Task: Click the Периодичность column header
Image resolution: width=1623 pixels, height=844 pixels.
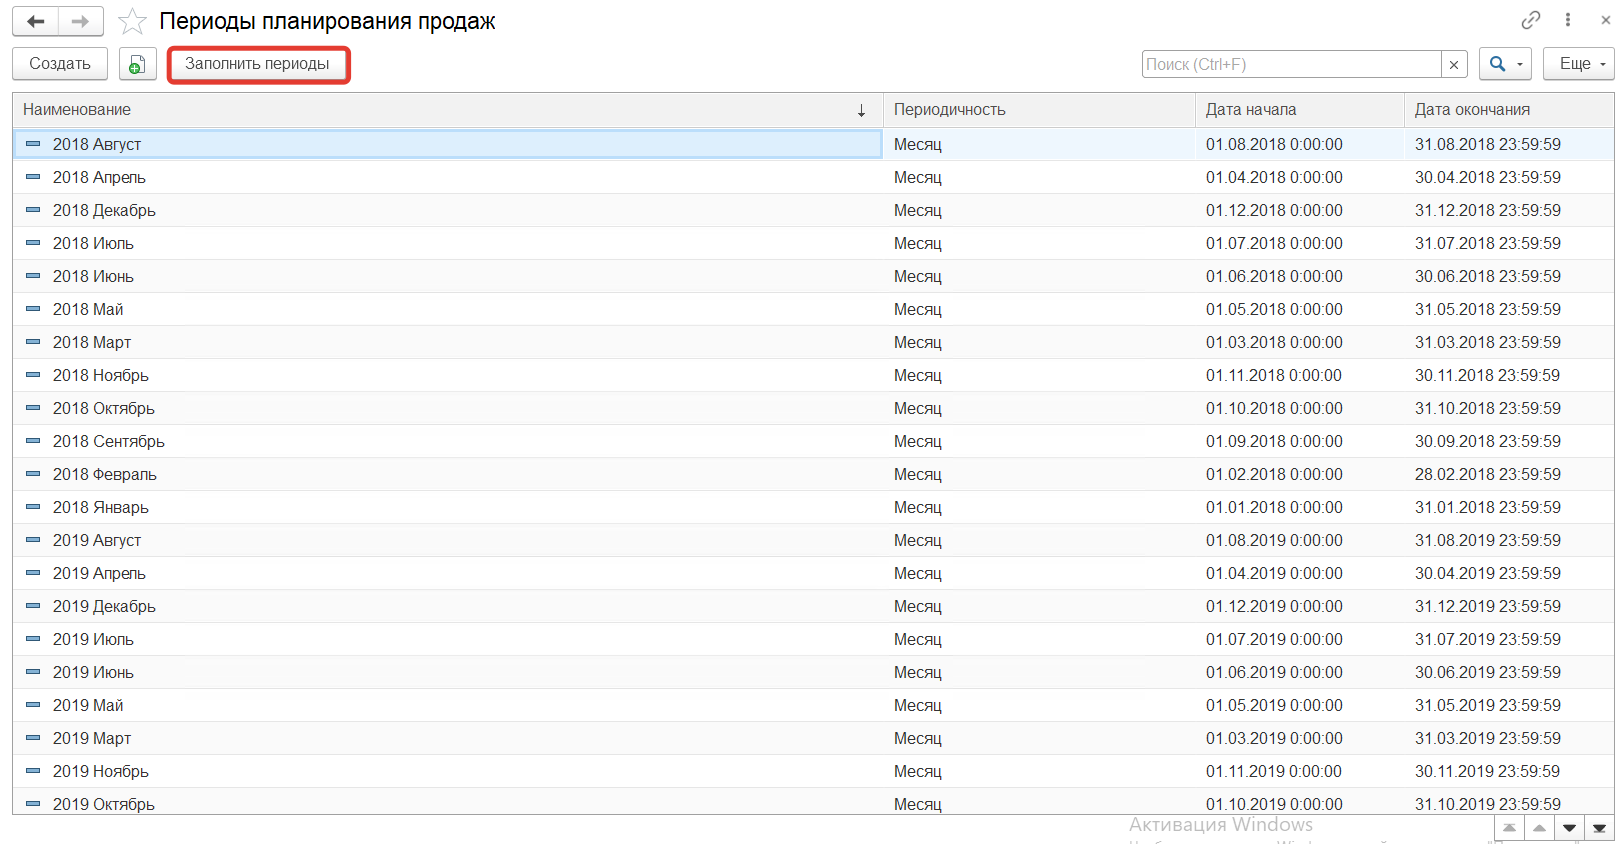Action: point(1038,110)
